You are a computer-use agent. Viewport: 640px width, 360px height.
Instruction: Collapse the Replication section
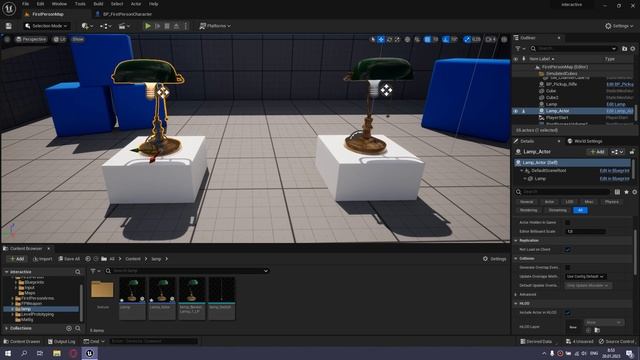516,240
